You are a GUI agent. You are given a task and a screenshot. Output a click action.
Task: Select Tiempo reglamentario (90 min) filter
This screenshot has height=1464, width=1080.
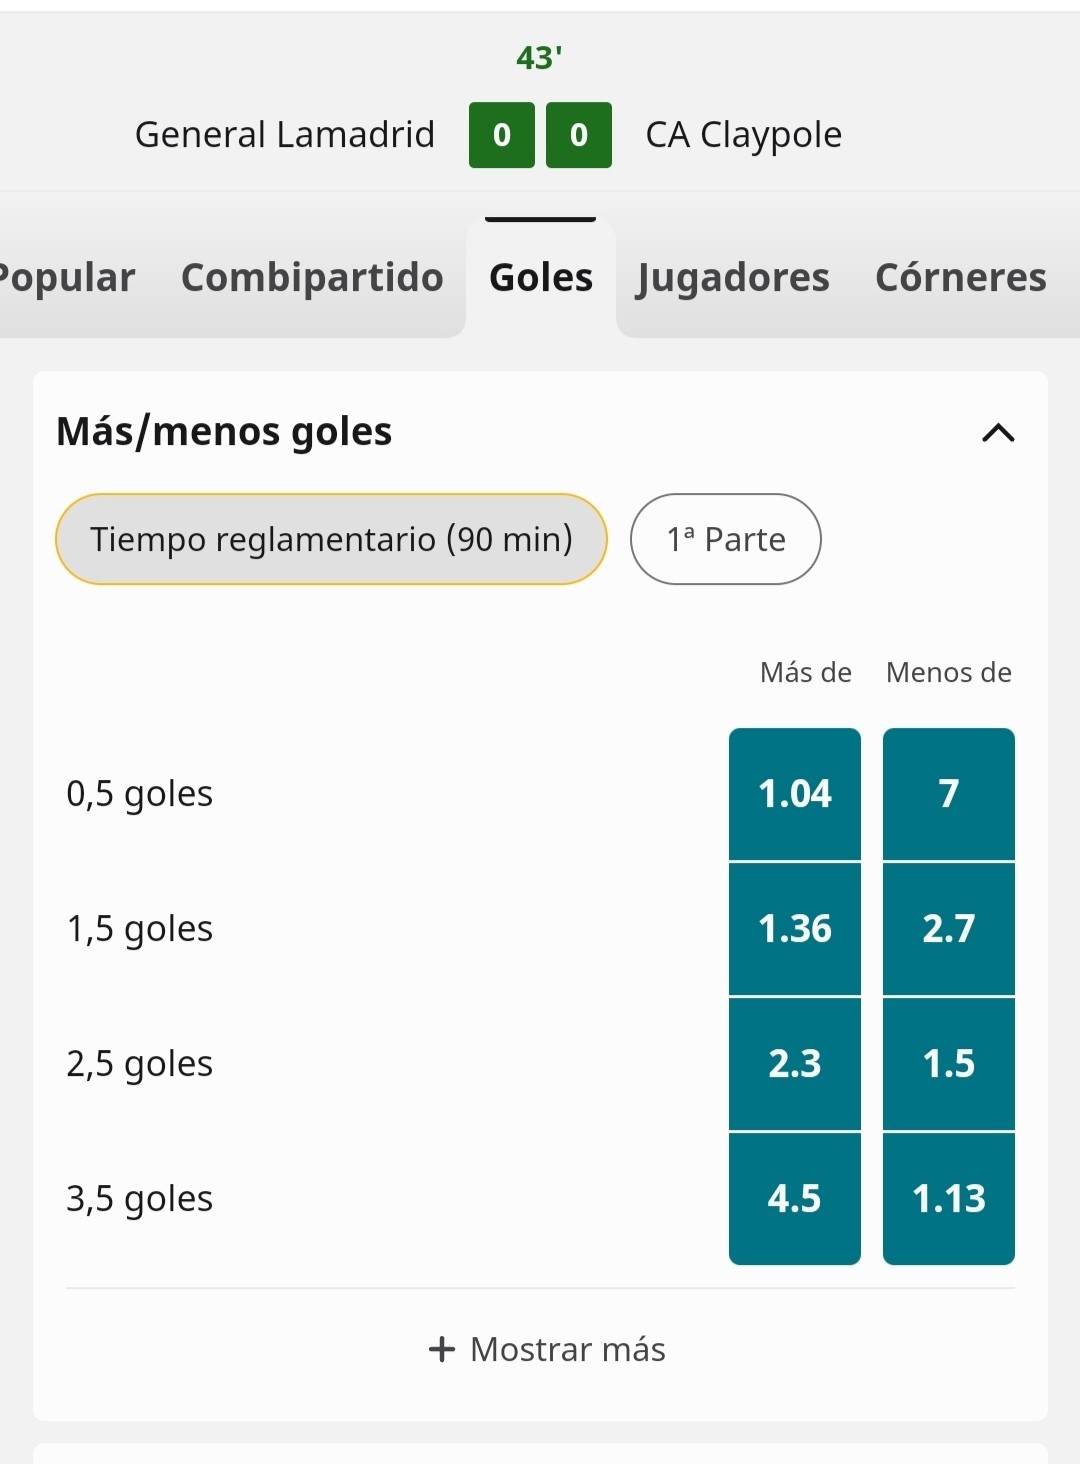[331, 539]
